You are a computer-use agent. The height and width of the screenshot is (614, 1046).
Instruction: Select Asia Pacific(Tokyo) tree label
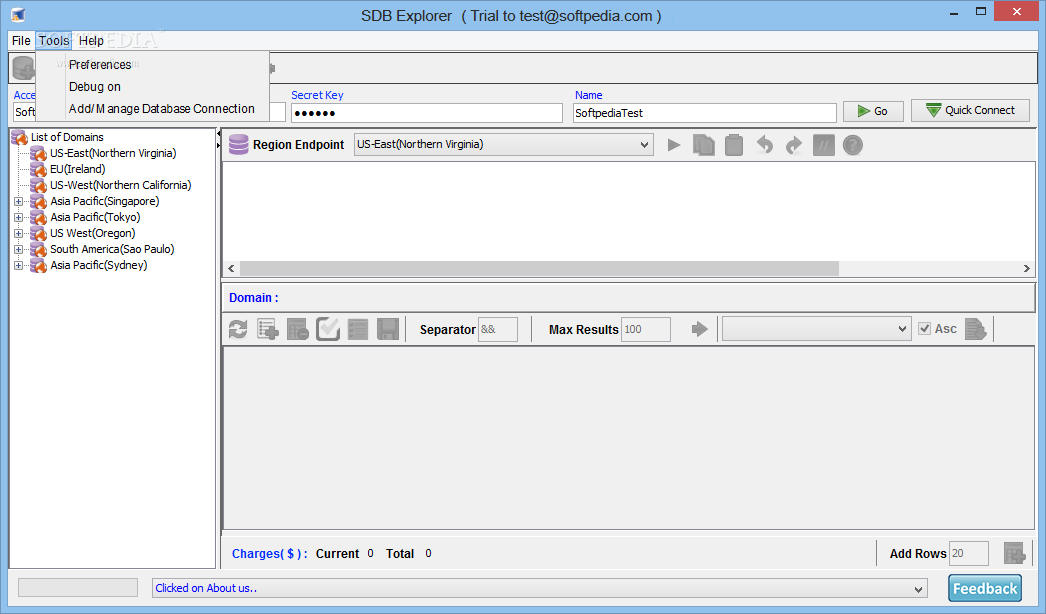[95, 217]
